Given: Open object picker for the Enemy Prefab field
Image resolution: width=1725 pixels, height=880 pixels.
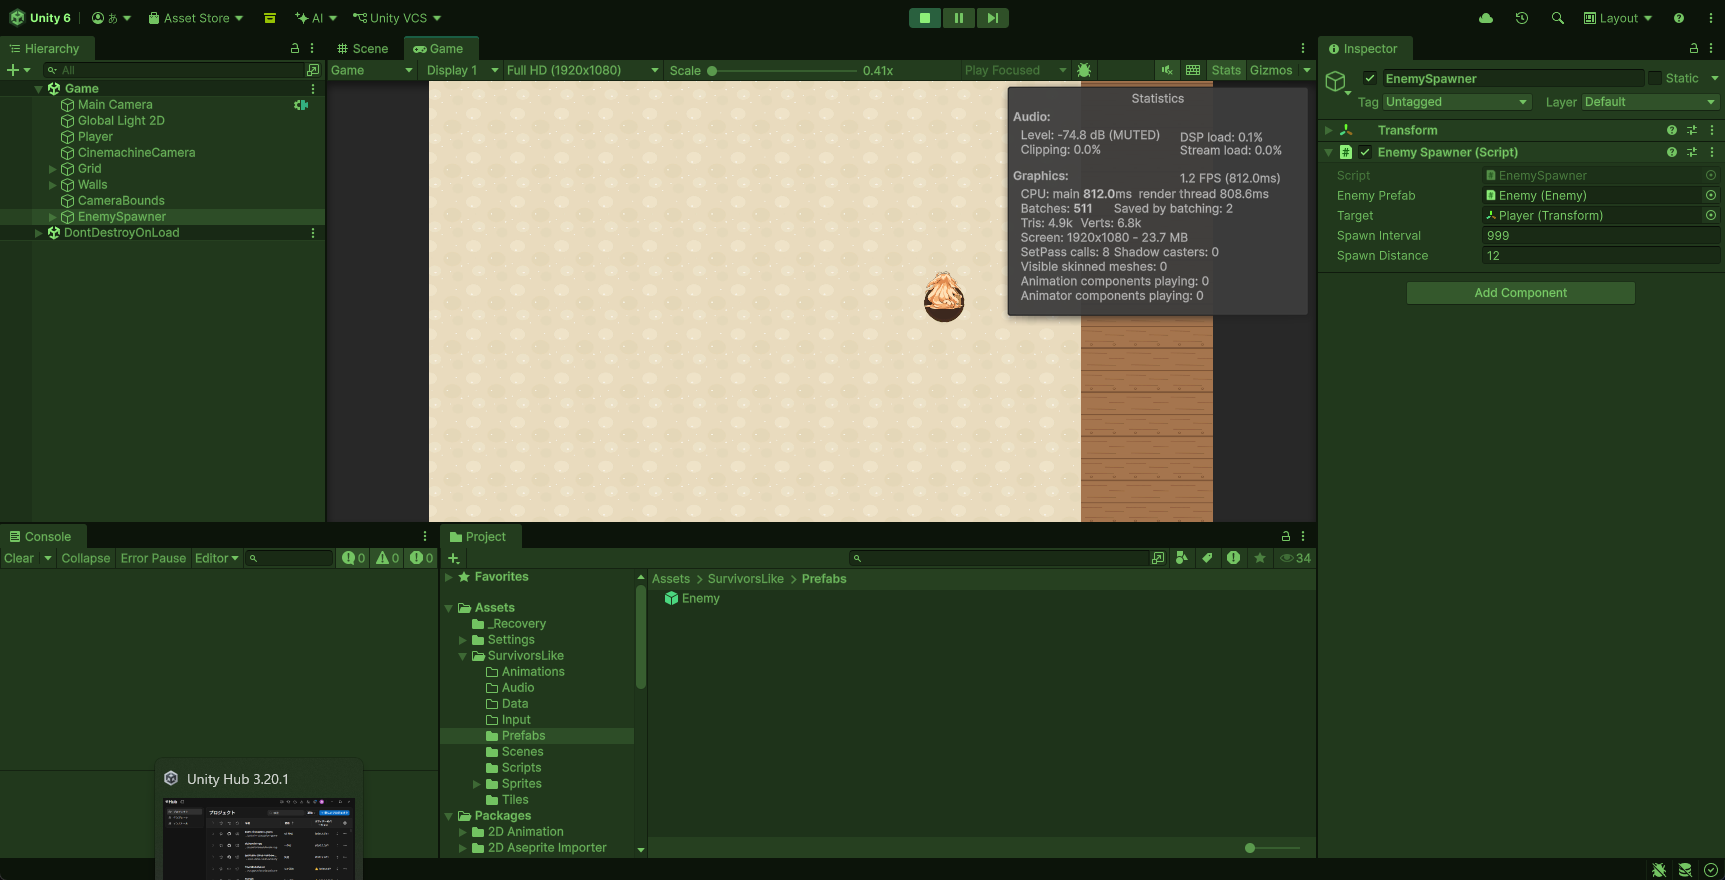Looking at the screenshot, I should [x=1711, y=196].
